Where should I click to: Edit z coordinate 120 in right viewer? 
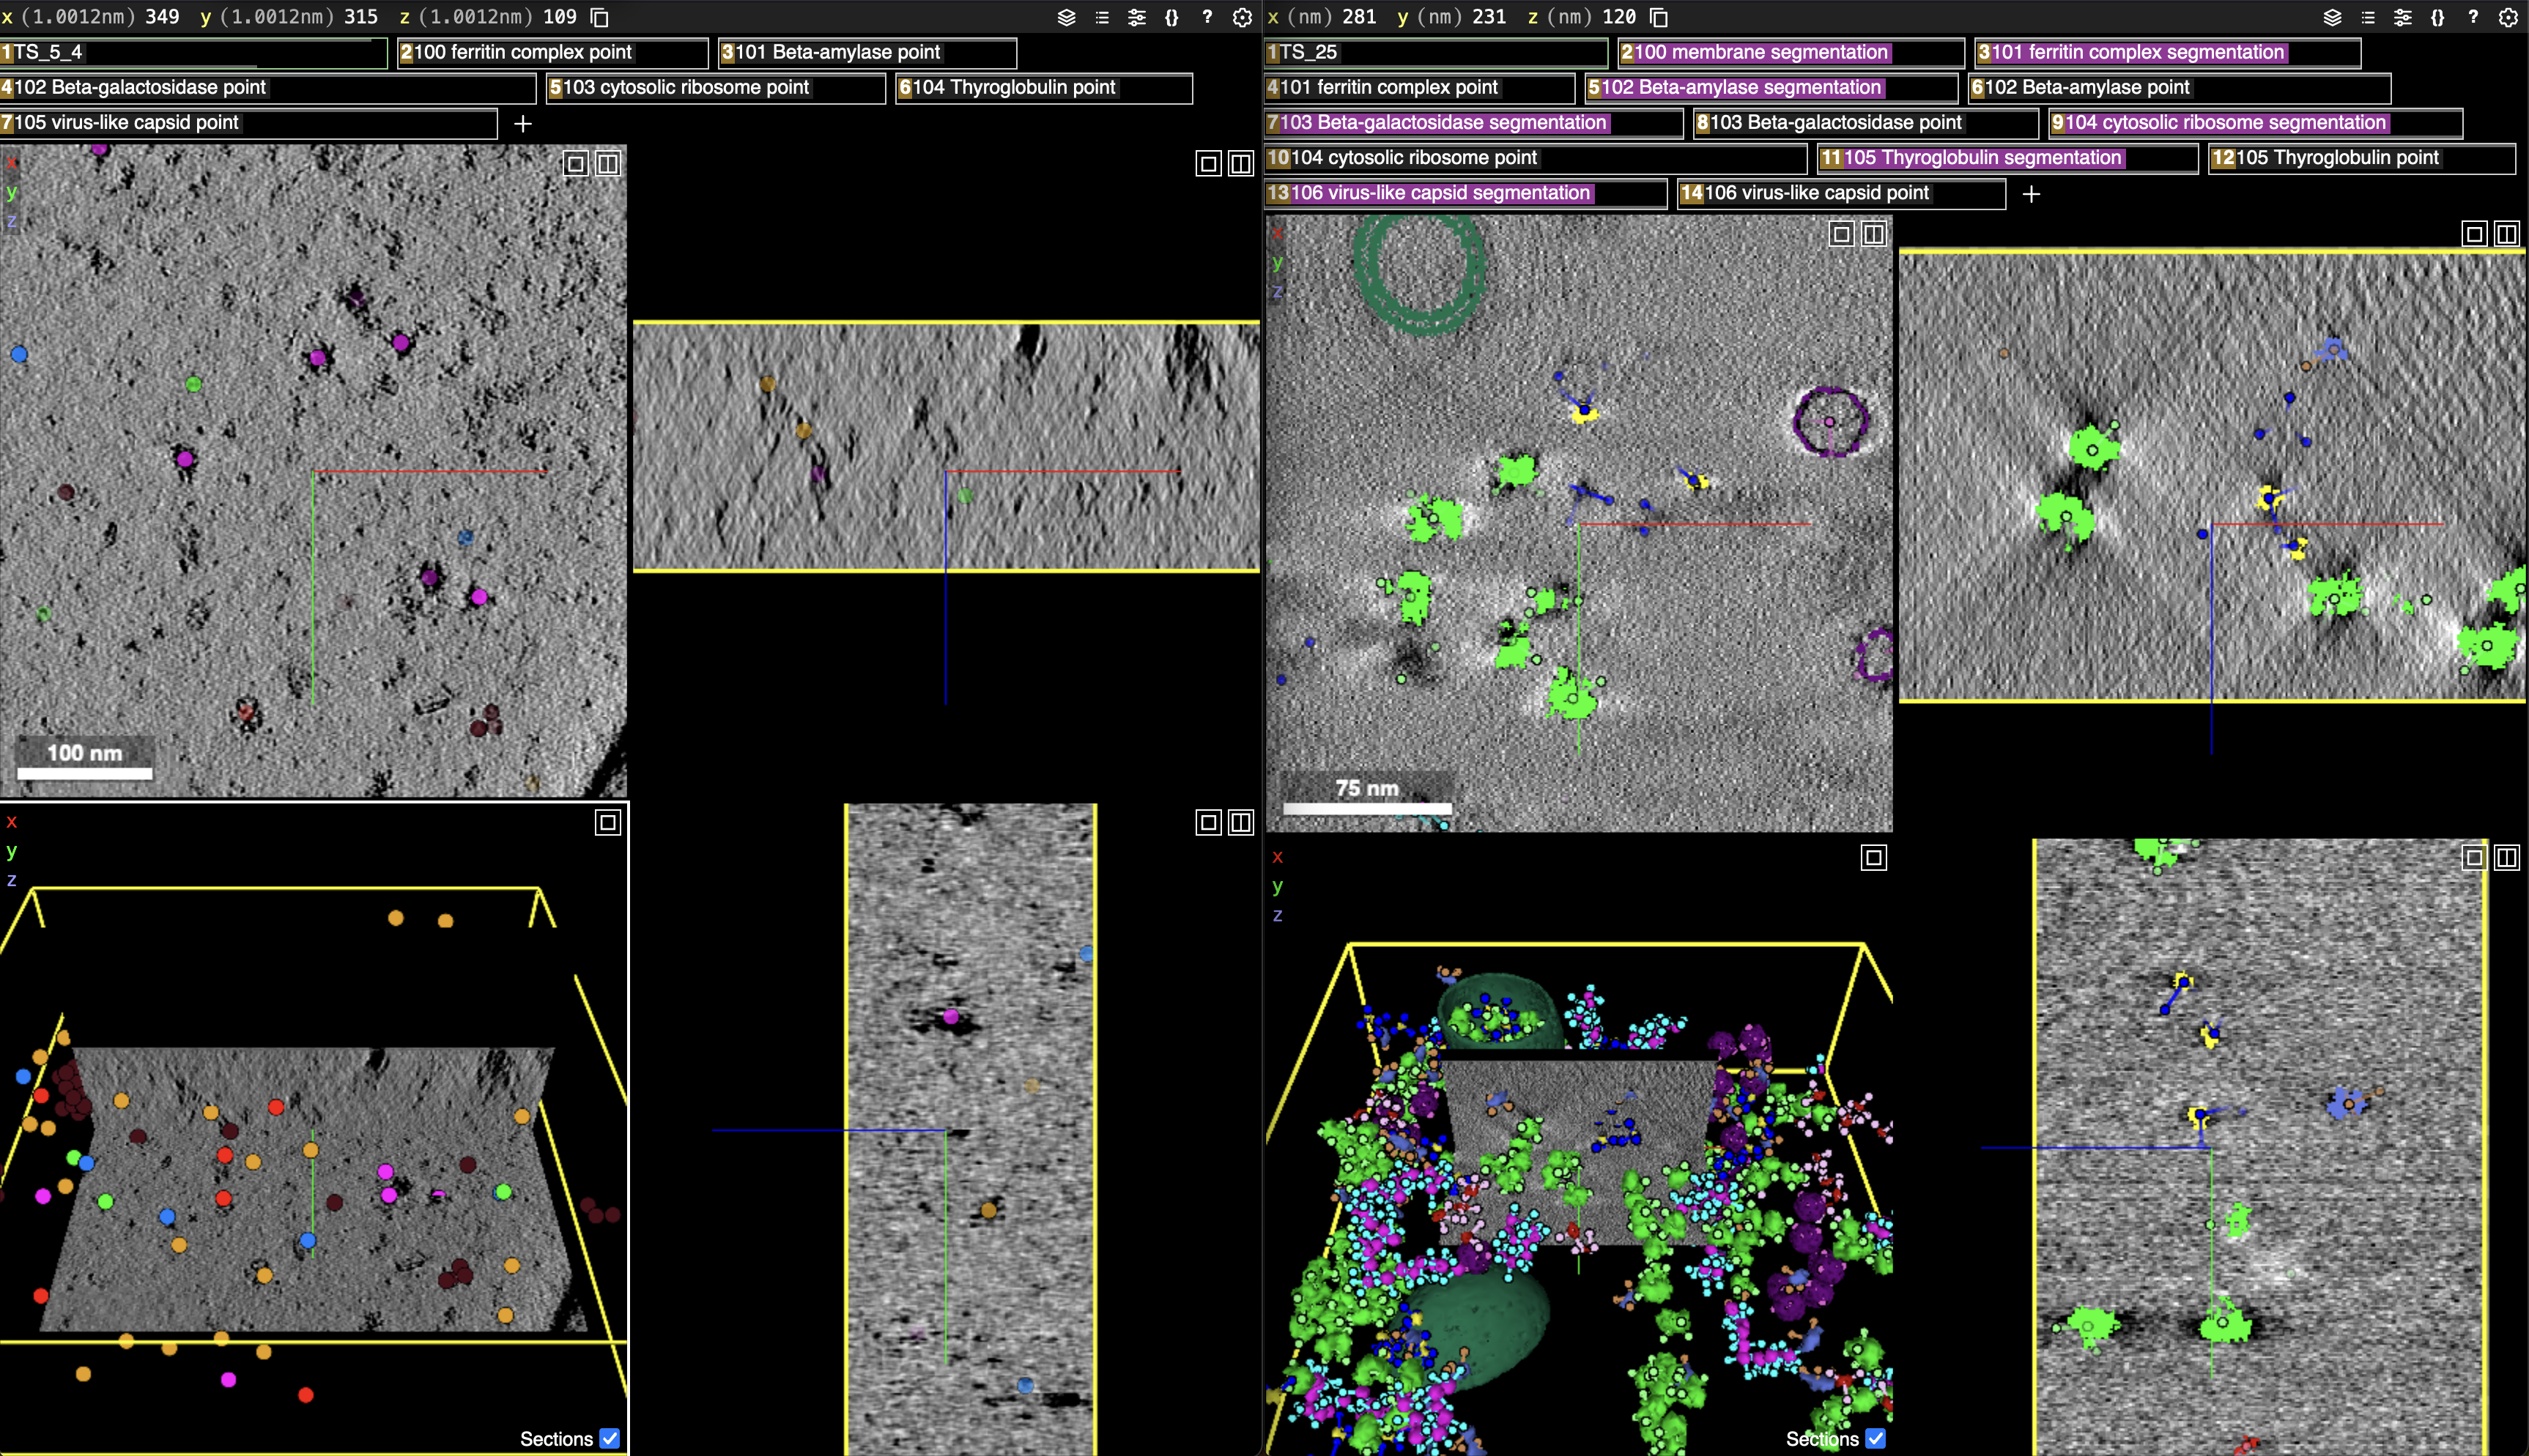tap(1619, 17)
